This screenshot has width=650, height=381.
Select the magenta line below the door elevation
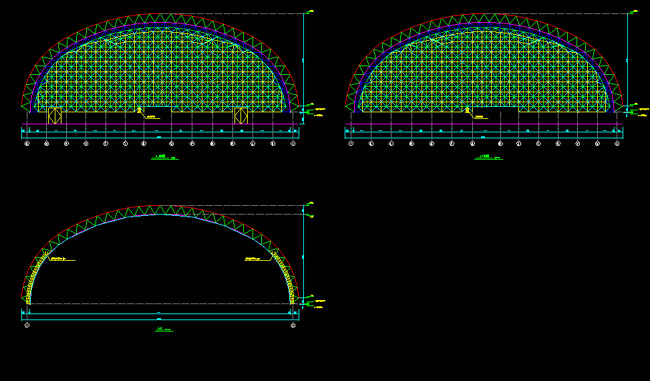[160, 124]
